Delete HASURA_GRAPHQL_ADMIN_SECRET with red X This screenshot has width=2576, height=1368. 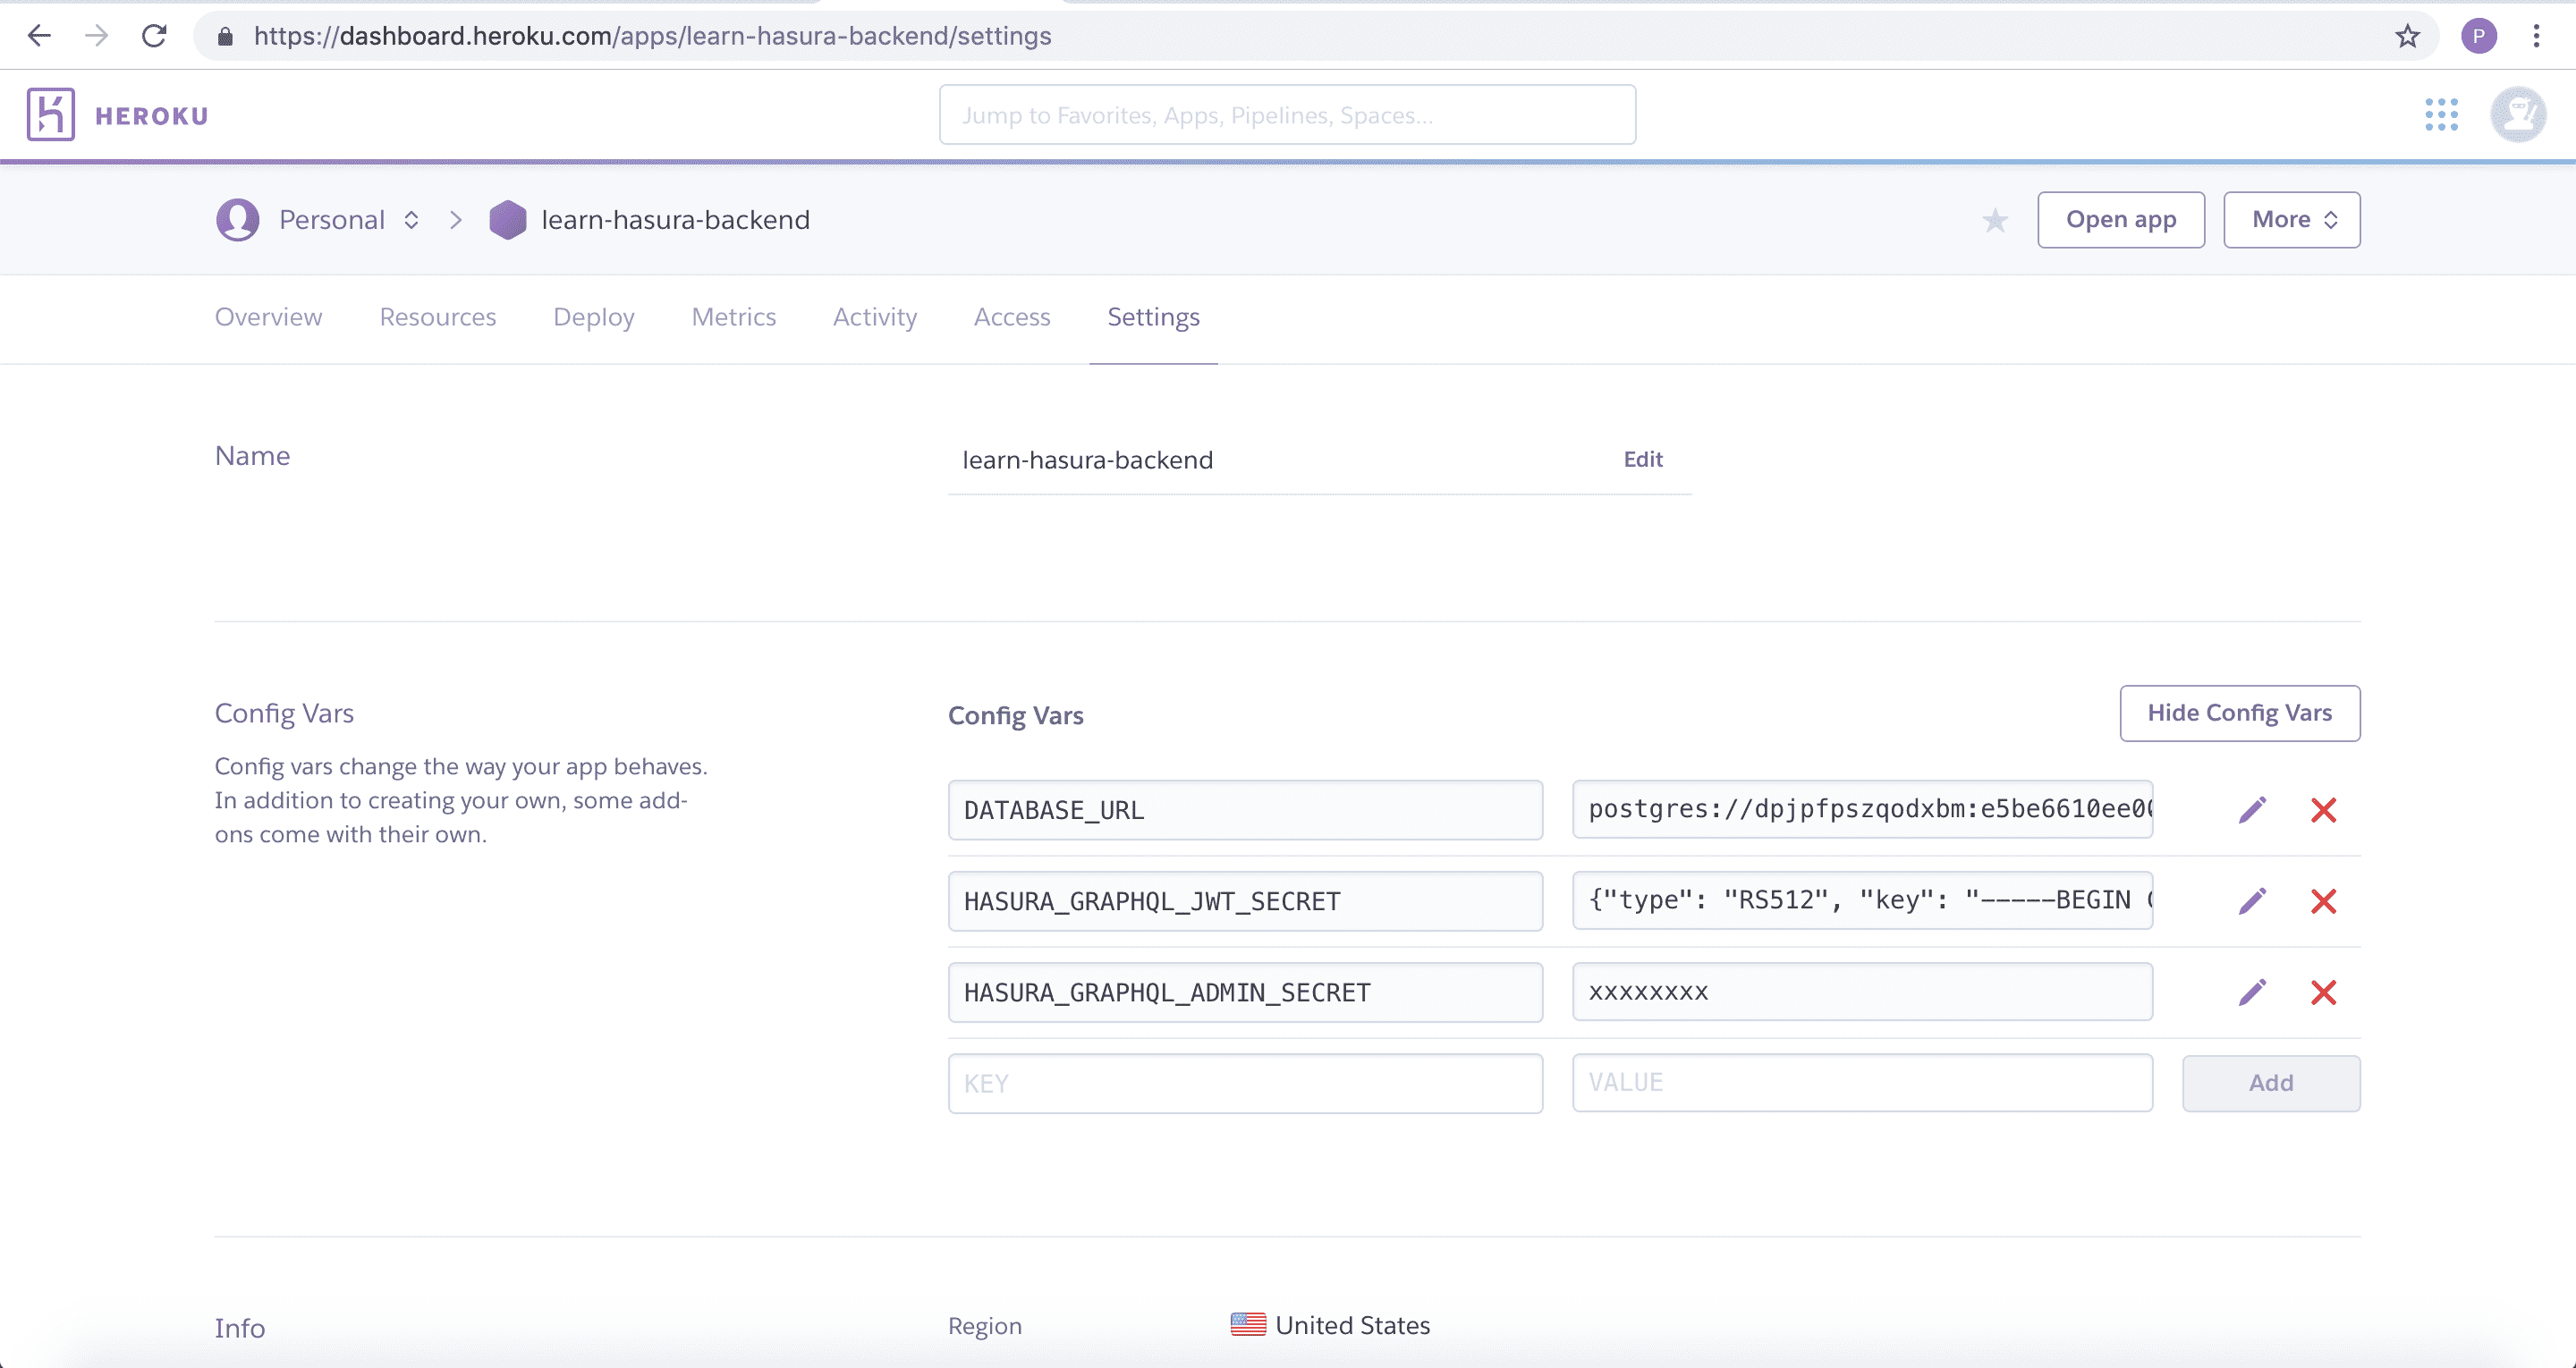click(2323, 992)
